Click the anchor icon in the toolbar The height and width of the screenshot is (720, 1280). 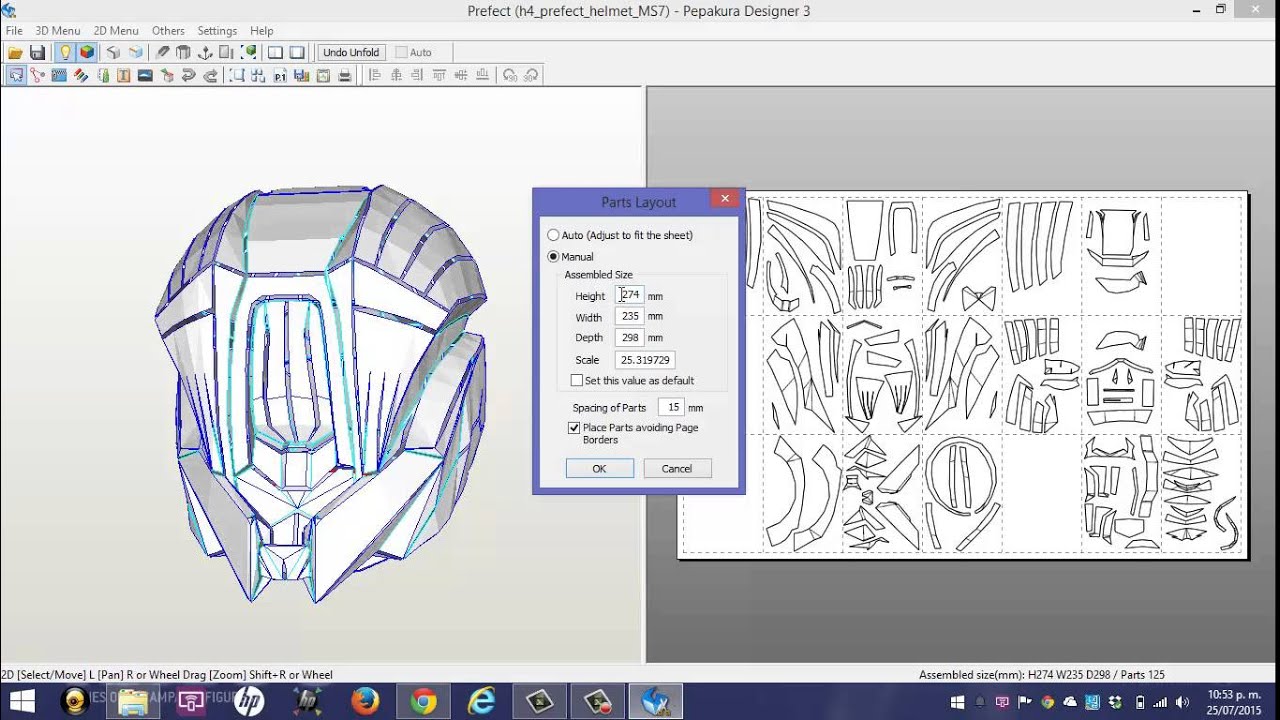coord(205,52)
